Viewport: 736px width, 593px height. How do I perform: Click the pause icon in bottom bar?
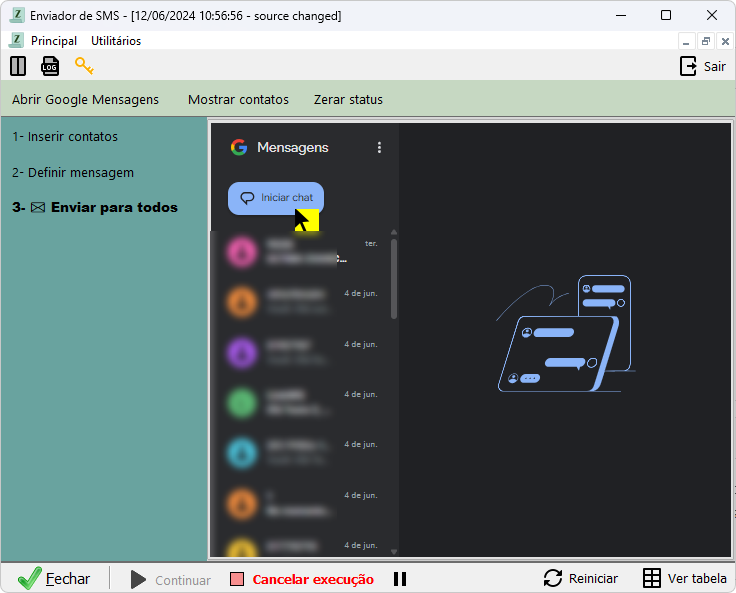click(x=400, y=579)
